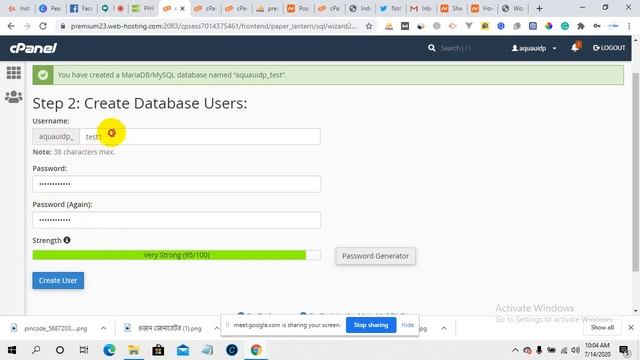Open the Windows Start menu
Viewport: 640px width, 360px height.
[12, 350]
